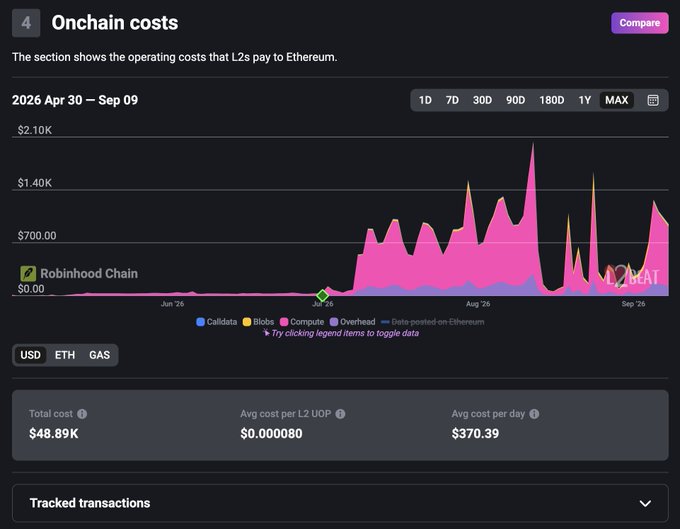This screenshot has height=529, width=680.
Task: Click the Sep '26 axis label
Action: point(633,304)
